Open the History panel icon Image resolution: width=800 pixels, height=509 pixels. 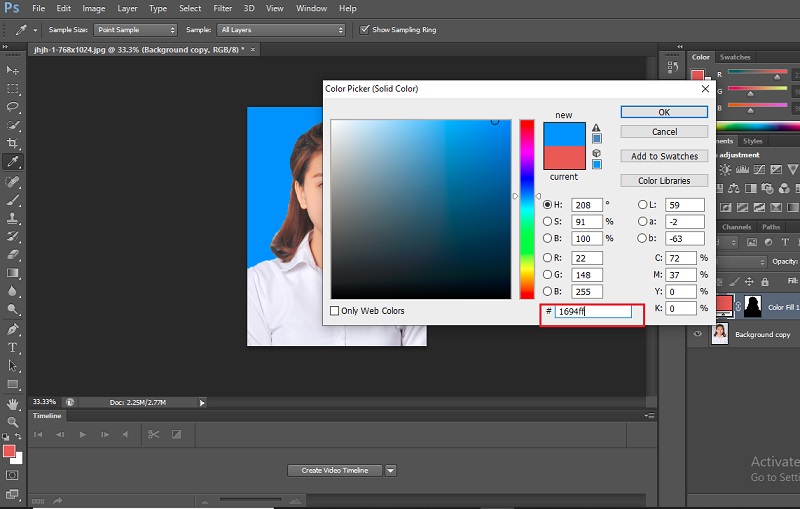(x=672, y=67)
